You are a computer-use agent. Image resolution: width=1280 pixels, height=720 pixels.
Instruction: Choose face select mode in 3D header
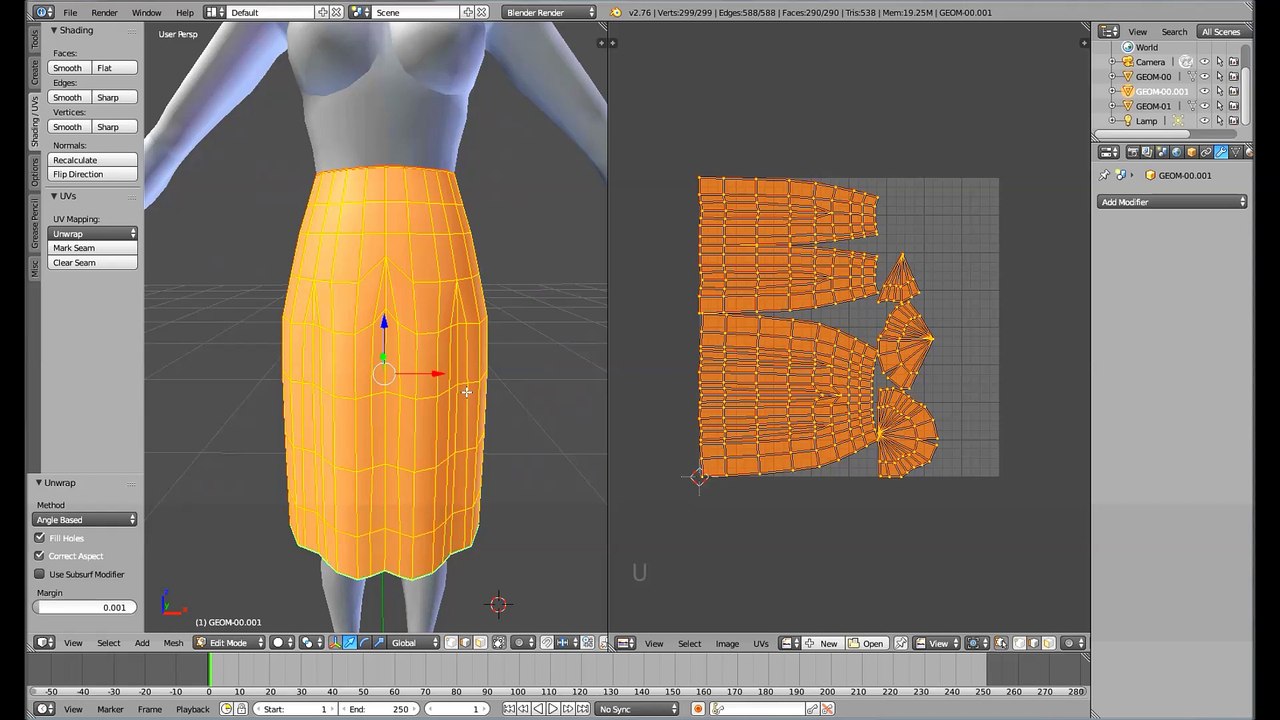480,643
